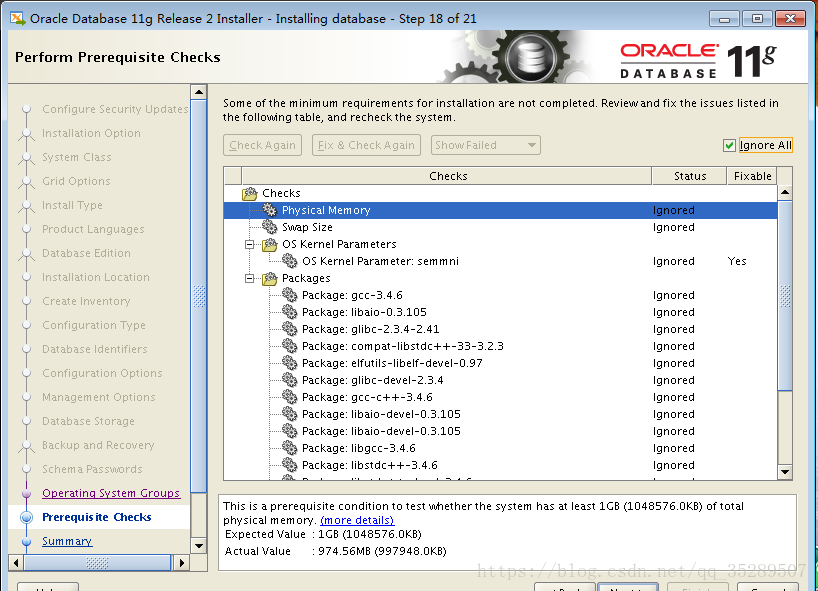Open the Show Failed dropdown
The width and height of the screenshot is (818, 591).
click(486, 145)
